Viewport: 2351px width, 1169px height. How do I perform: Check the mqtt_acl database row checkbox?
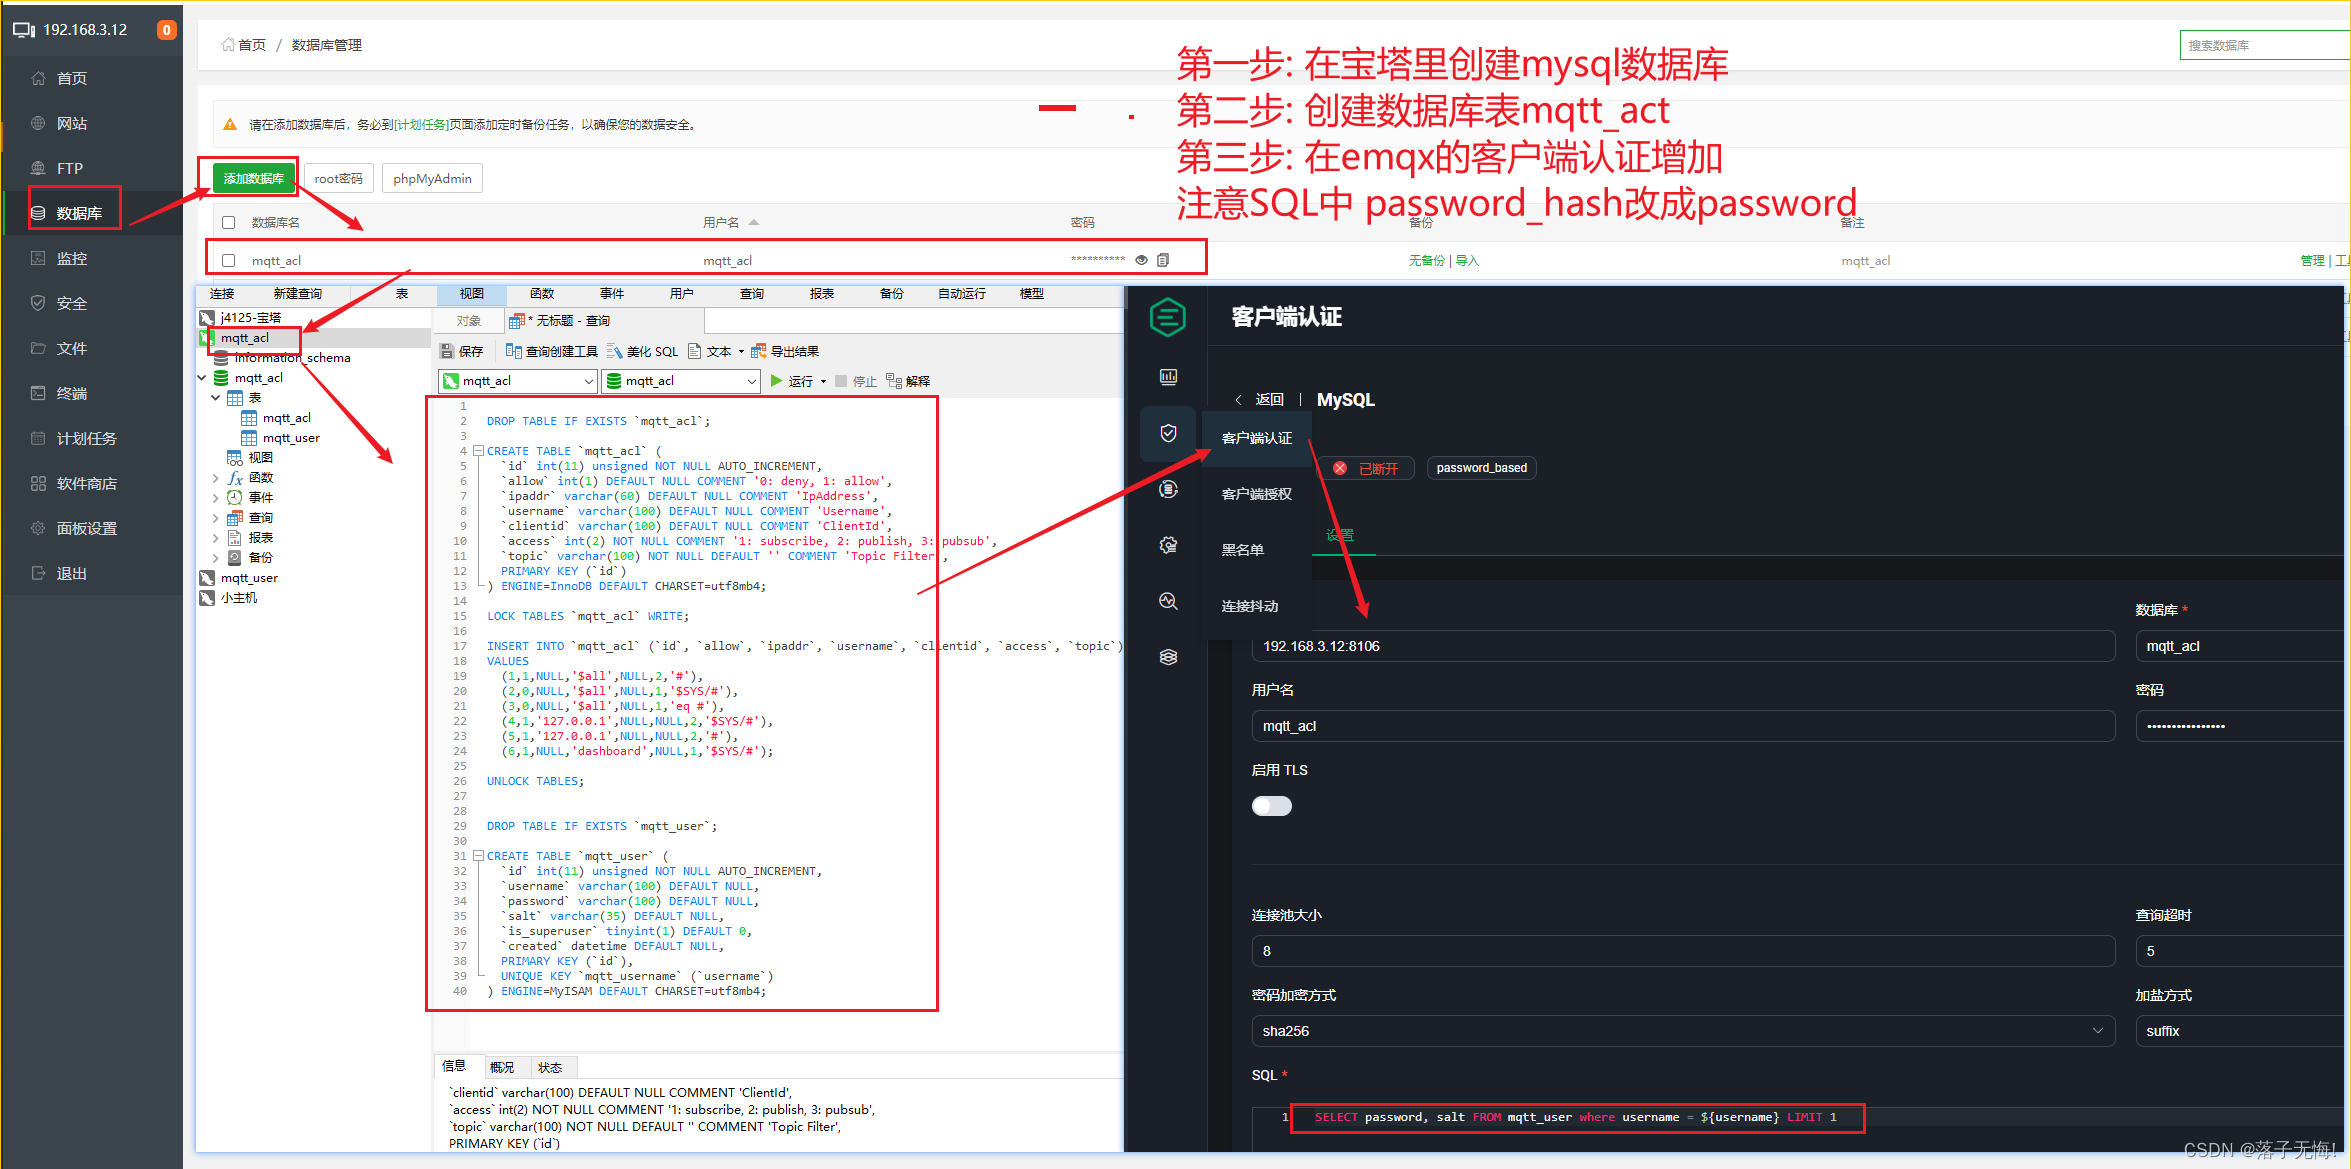point(229,260)
